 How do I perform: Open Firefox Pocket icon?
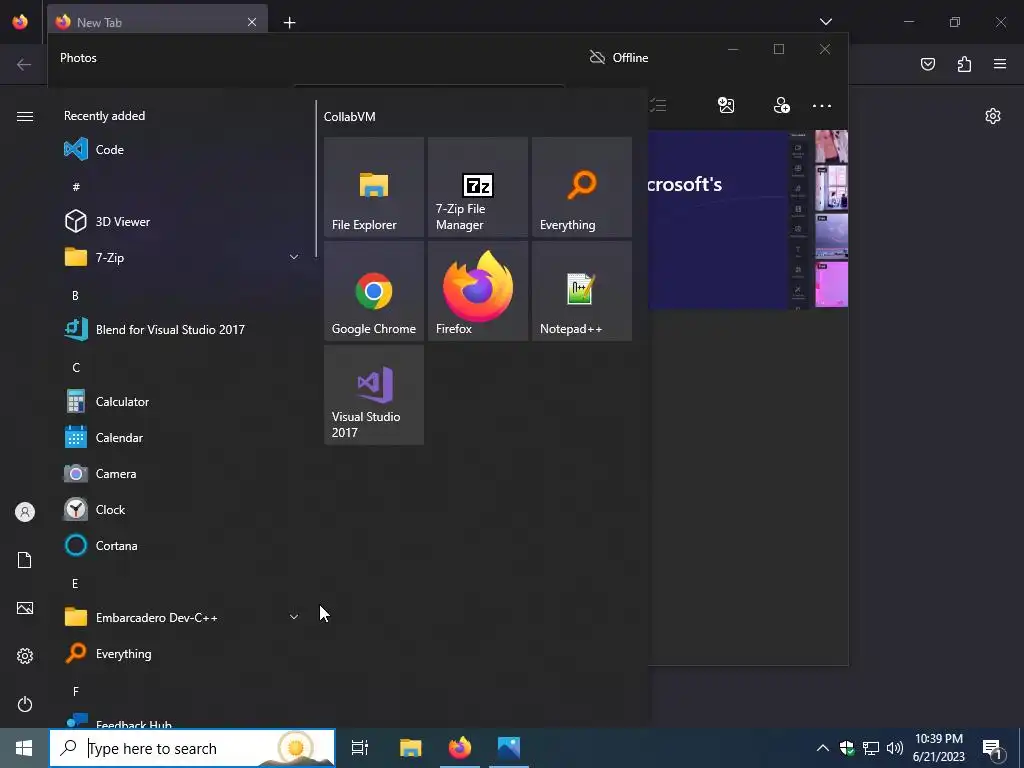tap(928, 64)
